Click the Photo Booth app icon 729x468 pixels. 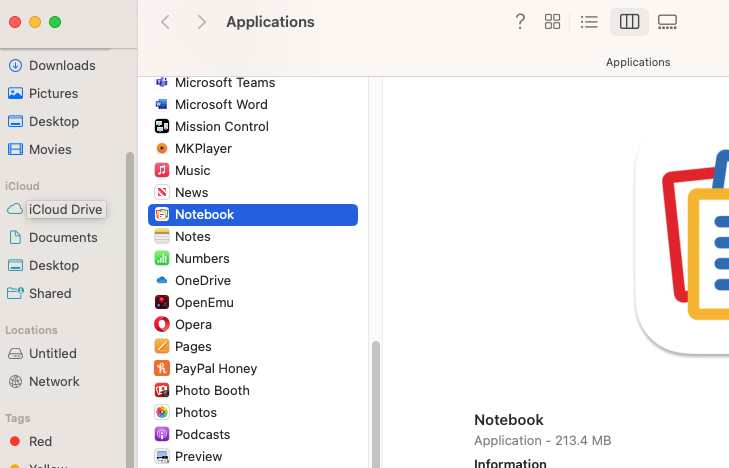pos(162,390)
